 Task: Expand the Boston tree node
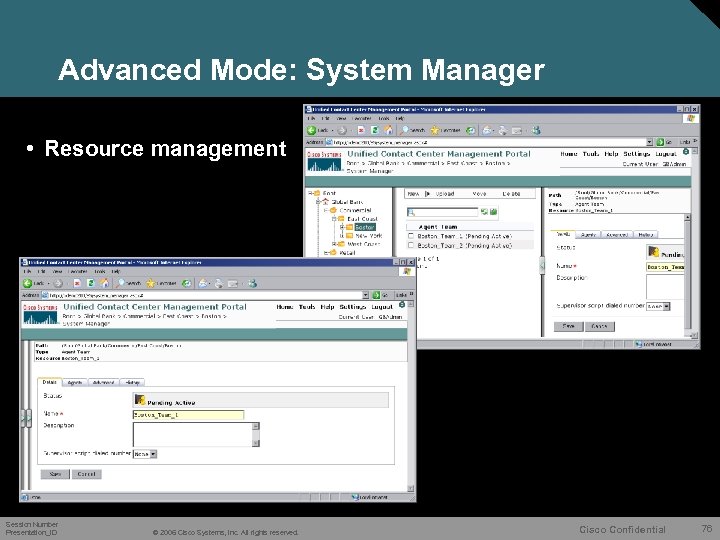pos(342,227)
